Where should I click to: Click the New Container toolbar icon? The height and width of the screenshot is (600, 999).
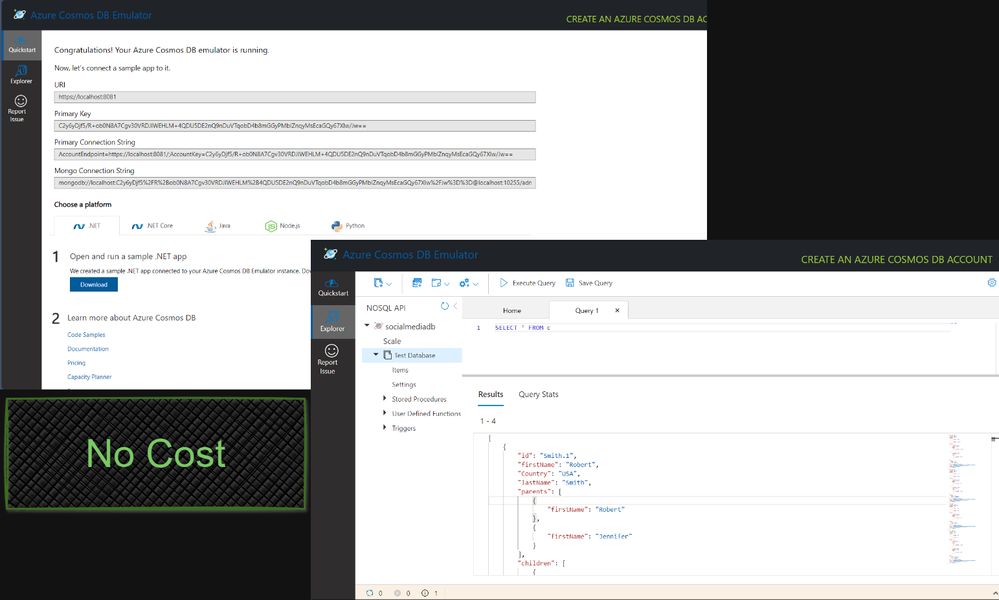pyautogui.click(x=378, y=283)
